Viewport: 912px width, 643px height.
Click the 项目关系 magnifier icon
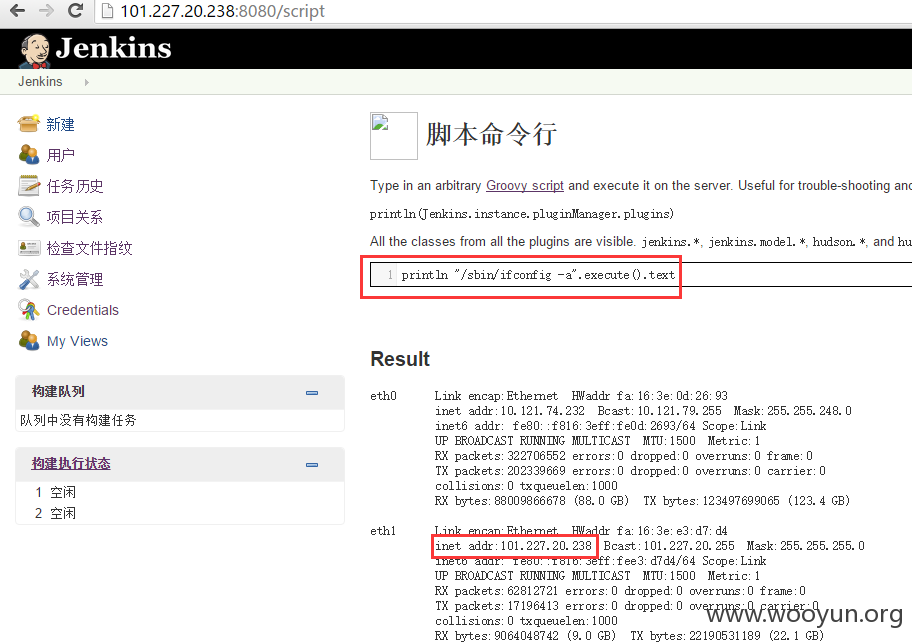click(x=28, y=217)
